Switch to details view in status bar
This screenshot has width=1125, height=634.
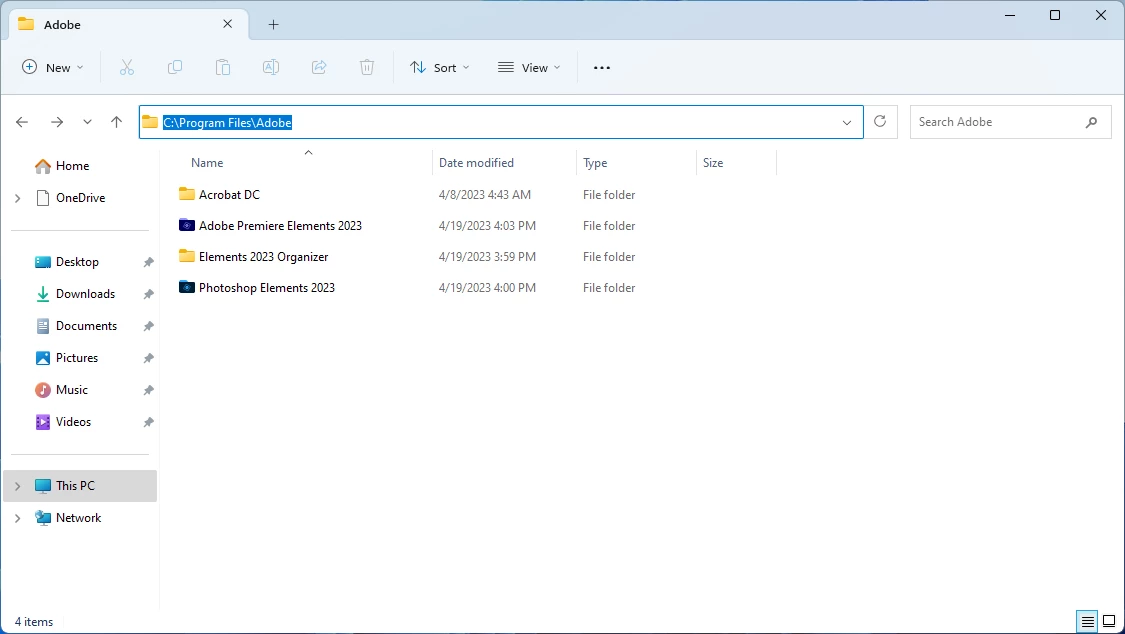point(1088,622)
